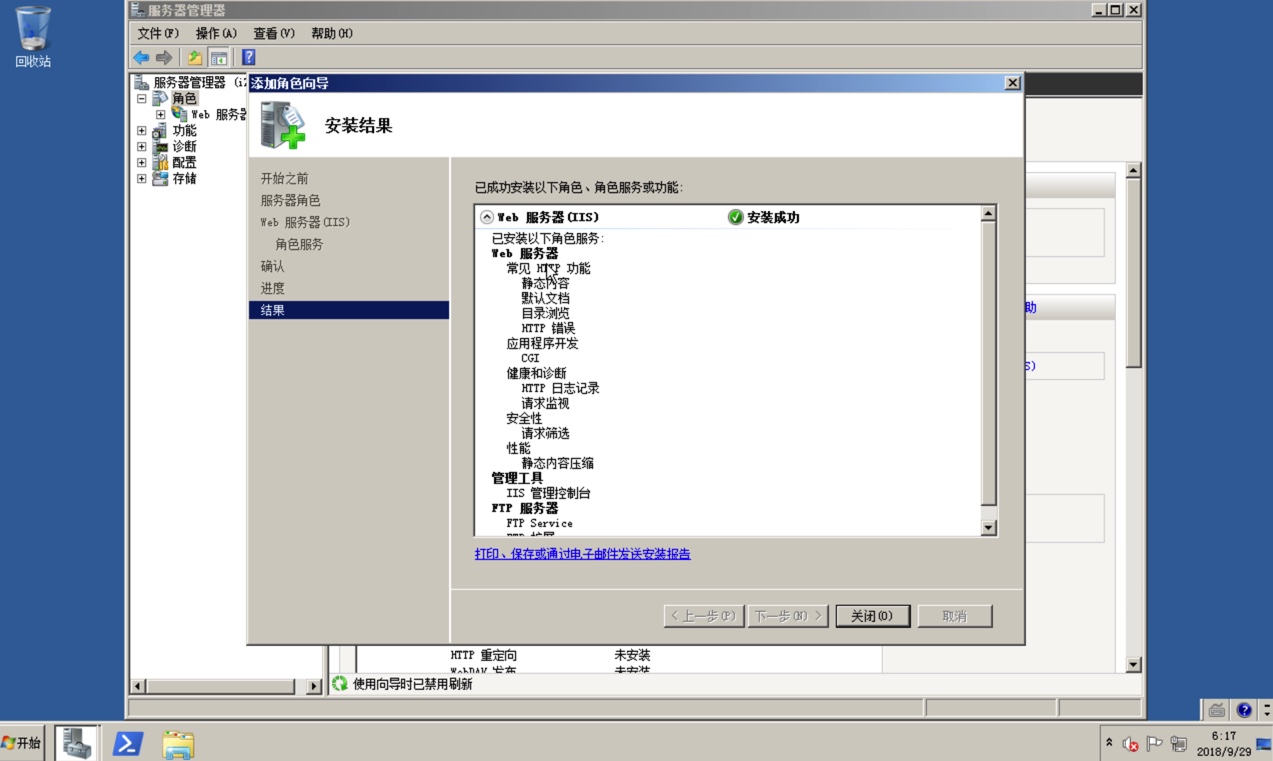Click the CGI entry in results
Screen dimensions: 1273x761
(530, 358)
